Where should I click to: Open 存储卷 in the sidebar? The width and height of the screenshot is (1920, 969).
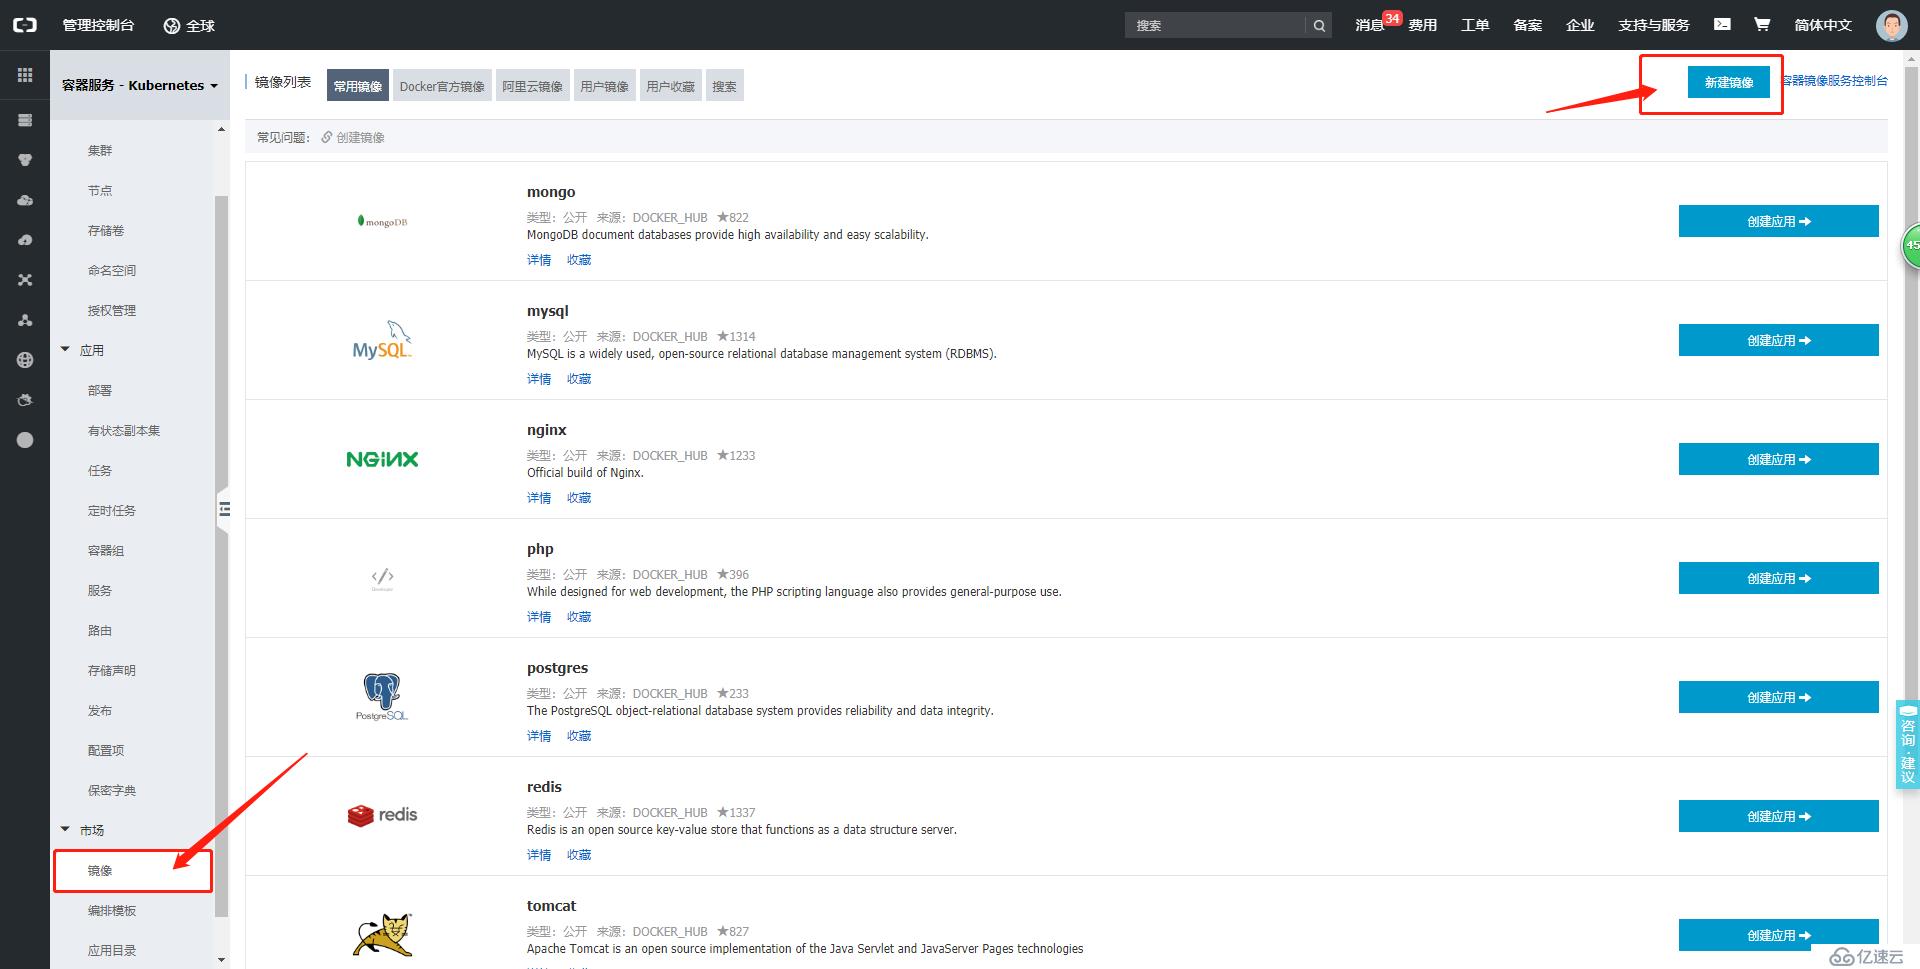tap(106, 230)
